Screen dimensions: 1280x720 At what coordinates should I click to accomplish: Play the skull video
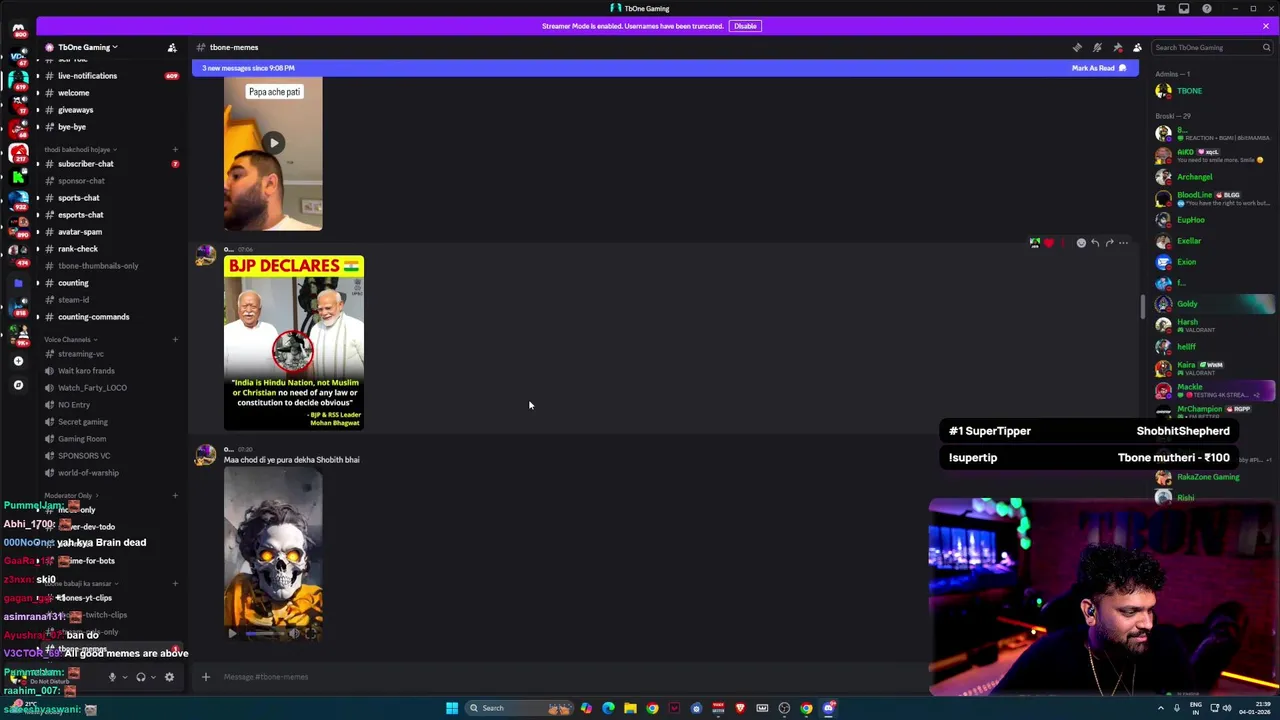pos(232,633)
